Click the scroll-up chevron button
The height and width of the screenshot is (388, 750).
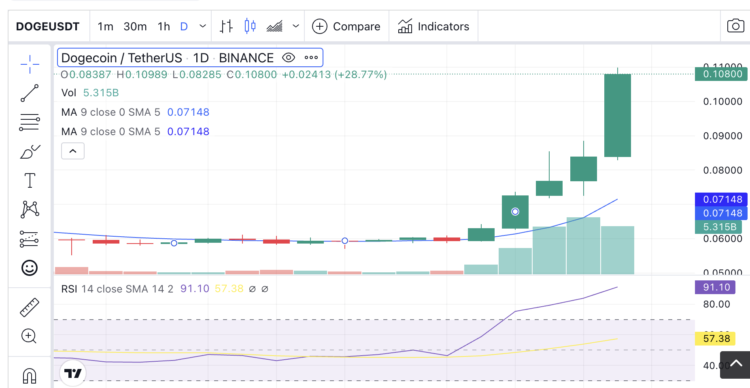click(x=735, y=365)
